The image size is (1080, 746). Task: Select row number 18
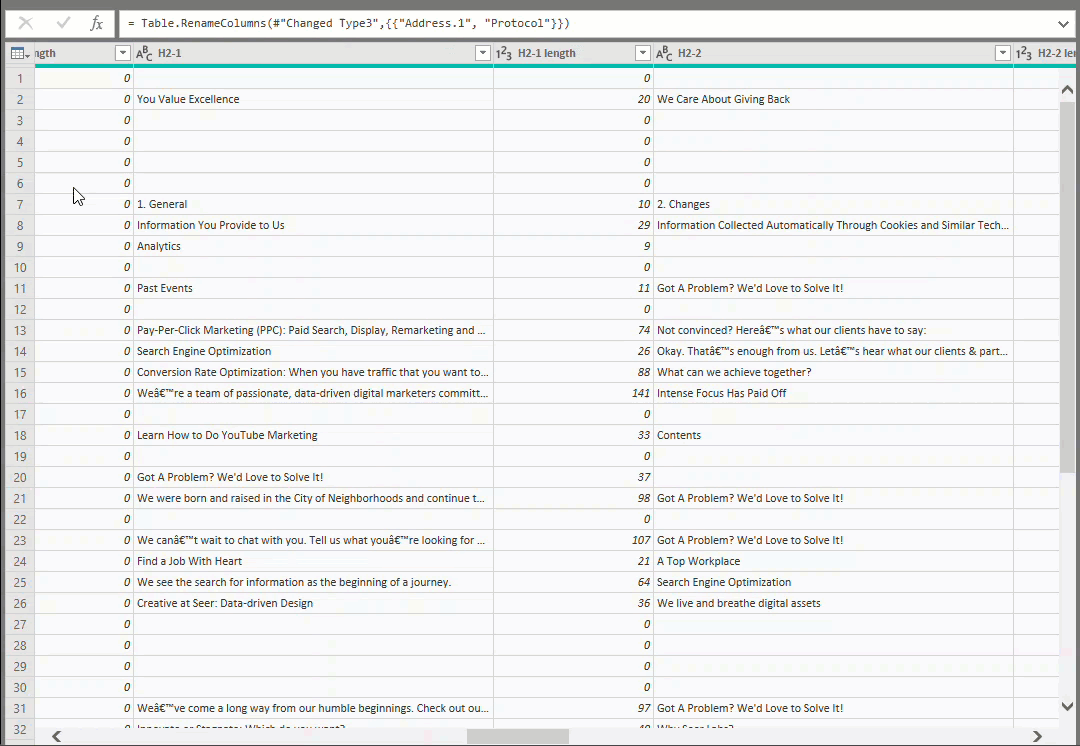click(19, 435)
